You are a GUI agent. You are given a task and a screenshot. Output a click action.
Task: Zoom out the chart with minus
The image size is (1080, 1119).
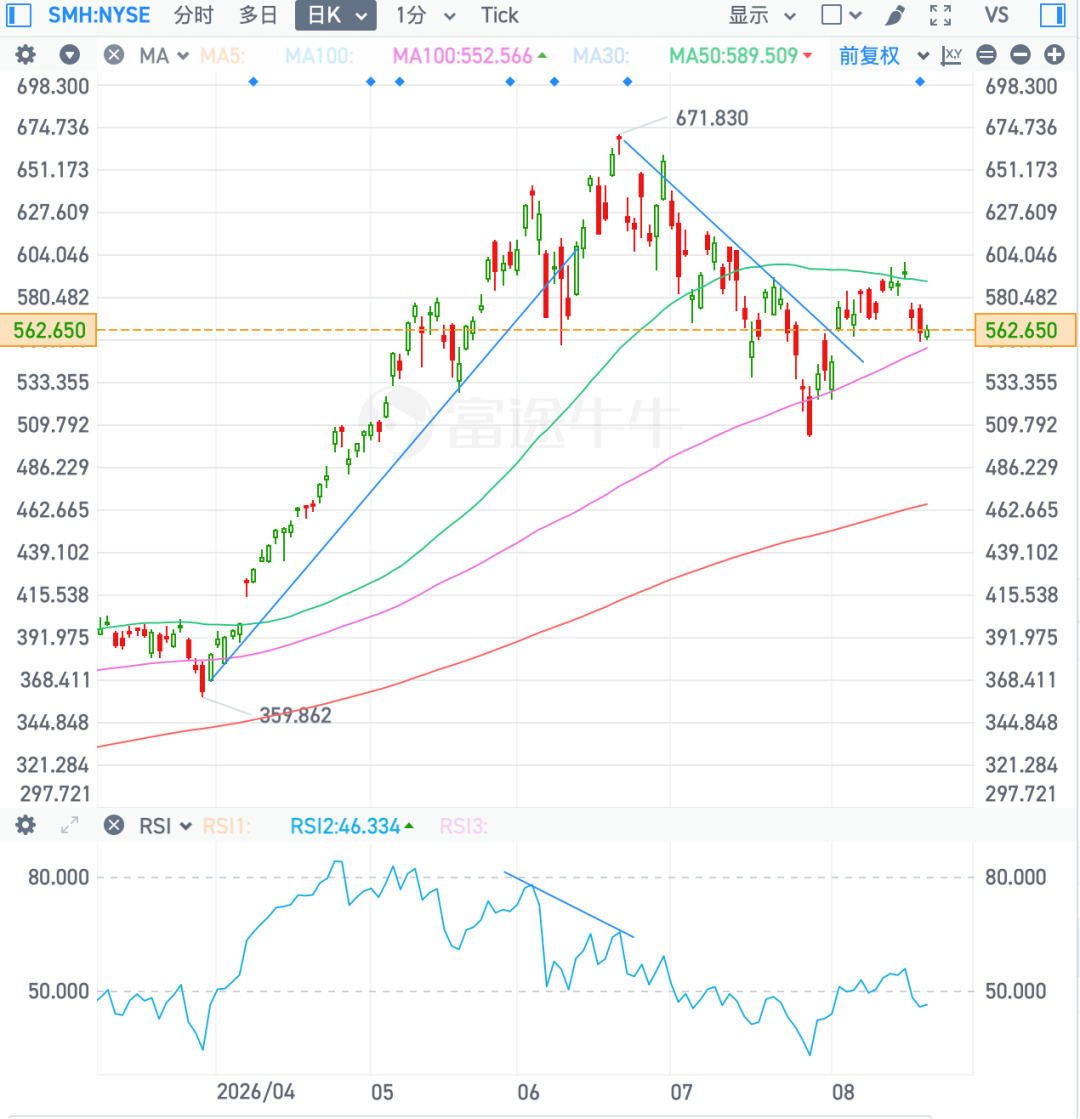click(1020, 55)
